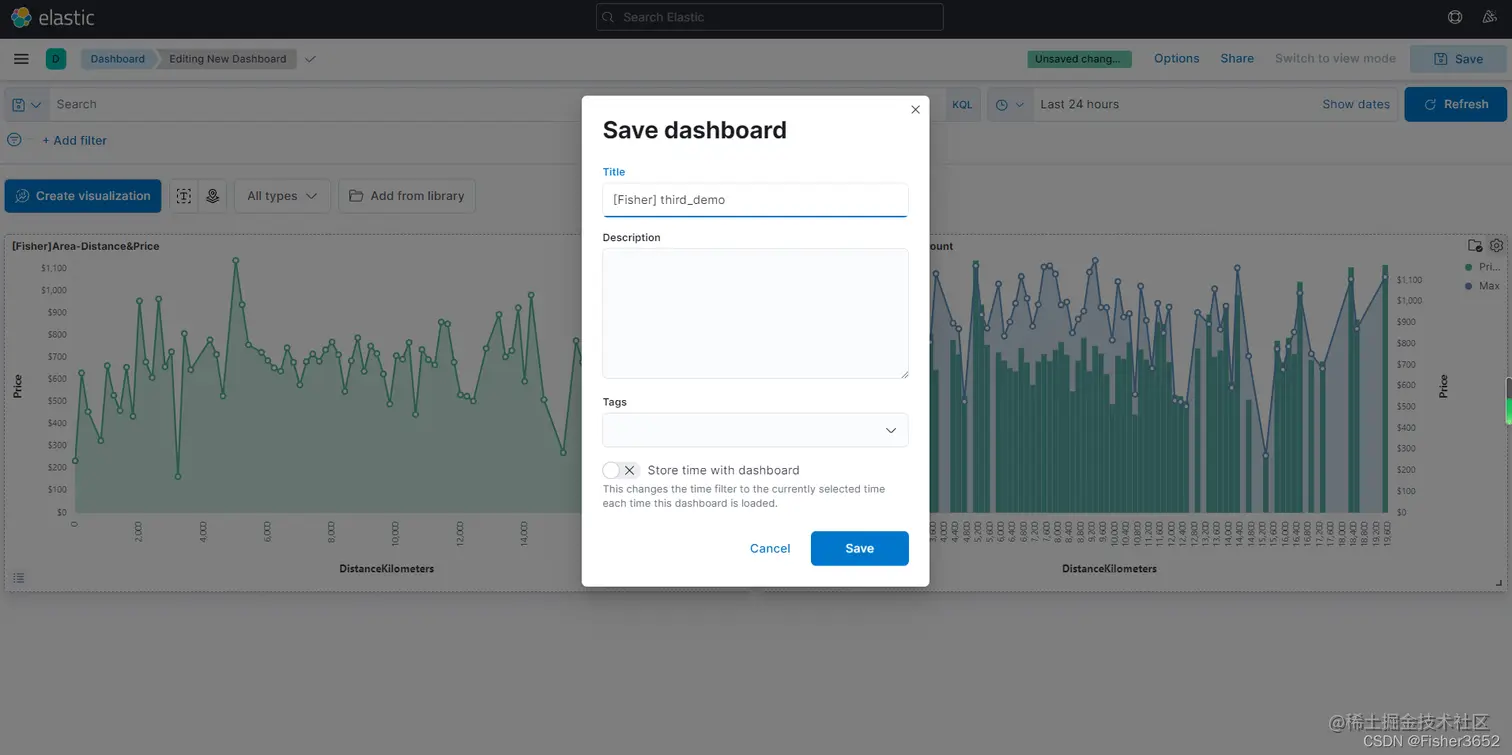Screen dimensions: 1512x755
Task: Open the Share menu
Action: (x=1237, y=59)
